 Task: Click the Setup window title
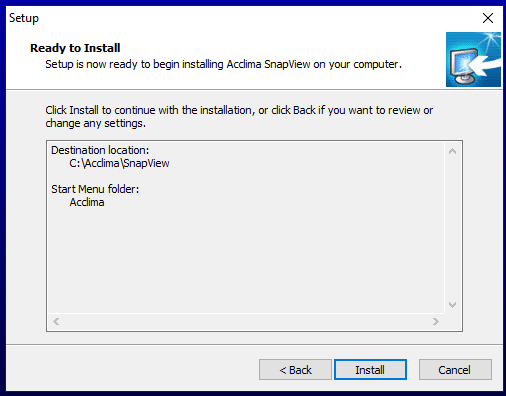pyautogui.click(x=24, y=18)
